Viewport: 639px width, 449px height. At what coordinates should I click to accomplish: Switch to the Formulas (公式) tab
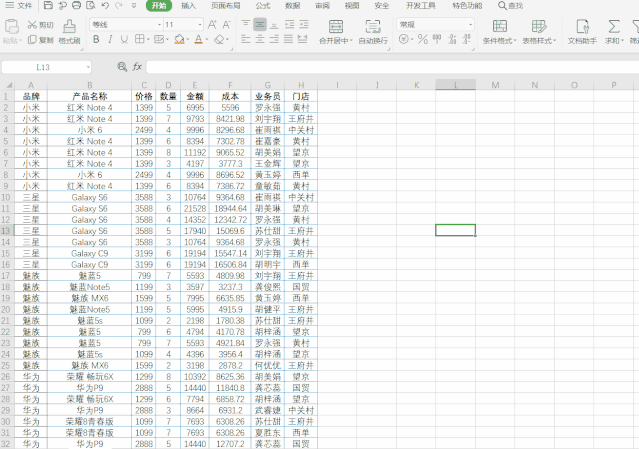(262, 6)
